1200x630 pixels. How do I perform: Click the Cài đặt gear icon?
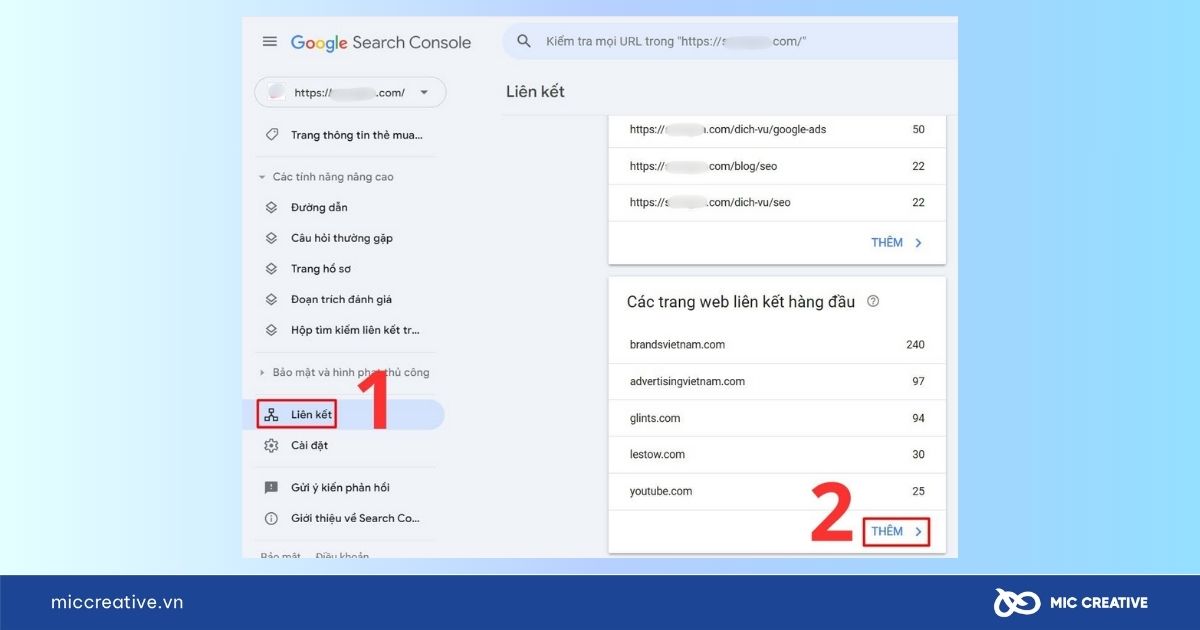coord(271,446)
